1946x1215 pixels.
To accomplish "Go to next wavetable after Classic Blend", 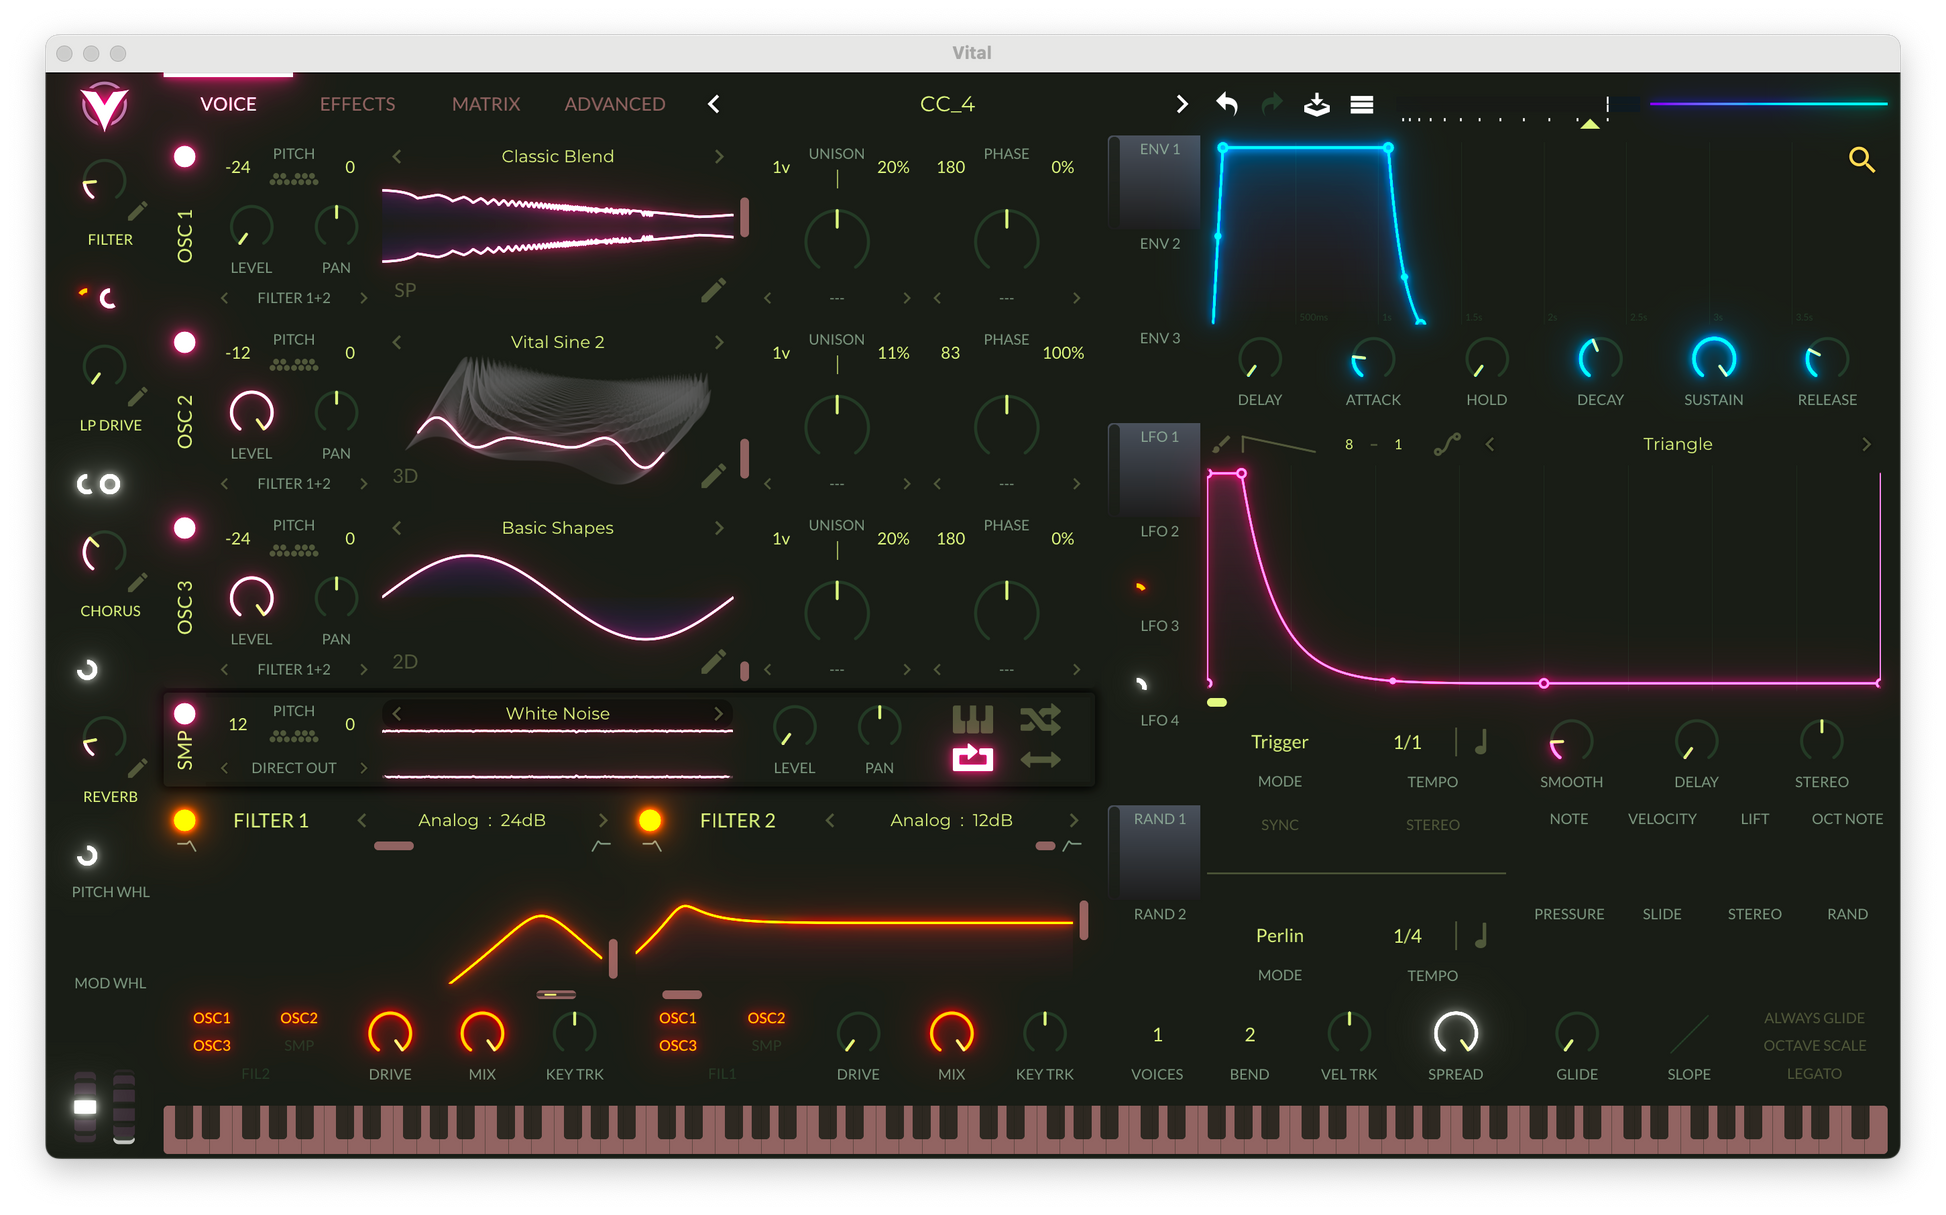I will pos(719,157).
